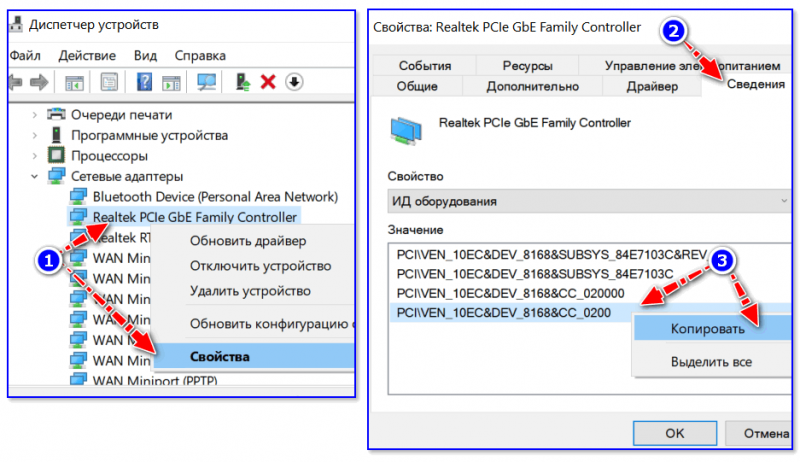Image resolution: width=800 pixels, height=462 pixels.
Task: Click the Device Manager title bar icon
Action: coord(16,24)
